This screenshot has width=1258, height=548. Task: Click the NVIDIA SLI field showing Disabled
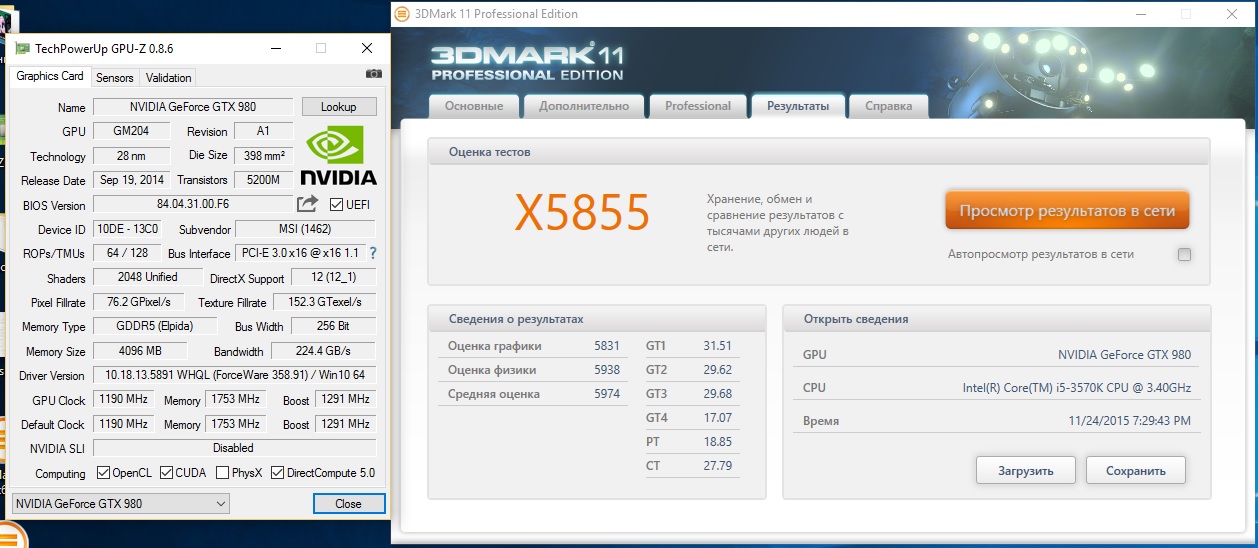click(x=235, y=448)
